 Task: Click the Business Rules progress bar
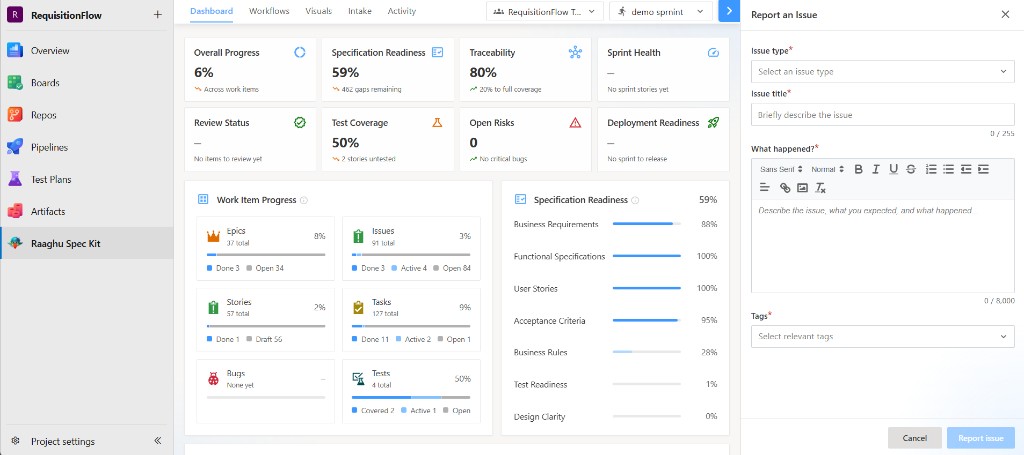pos(647,353)
